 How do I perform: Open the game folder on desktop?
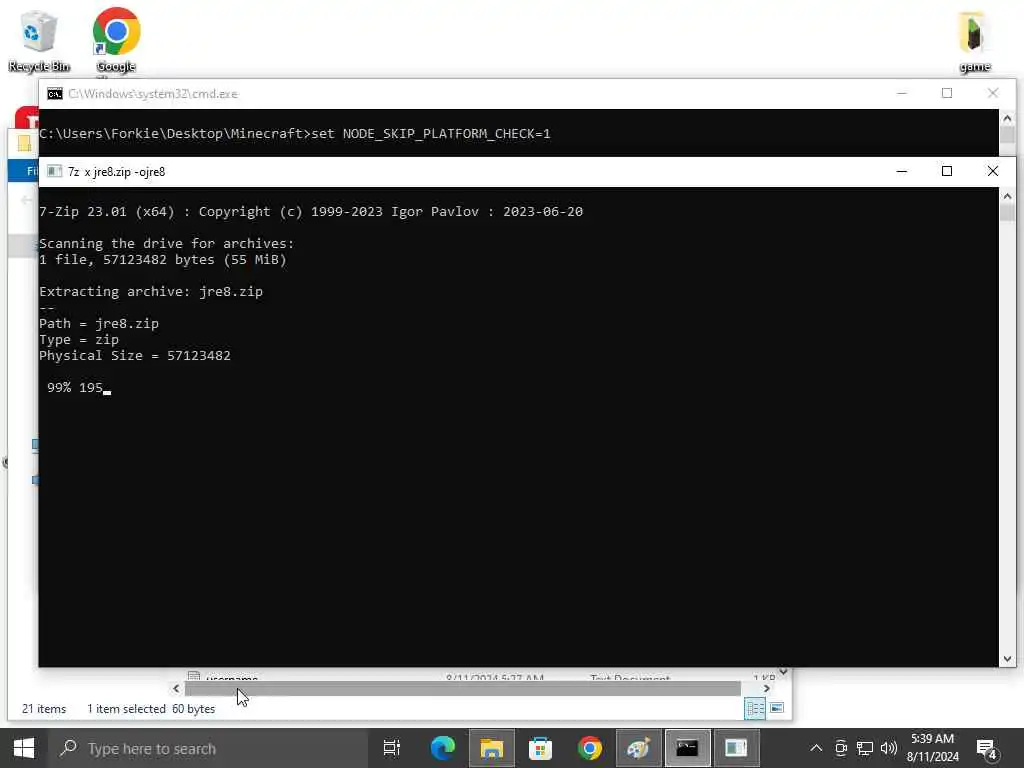point(974,40)
